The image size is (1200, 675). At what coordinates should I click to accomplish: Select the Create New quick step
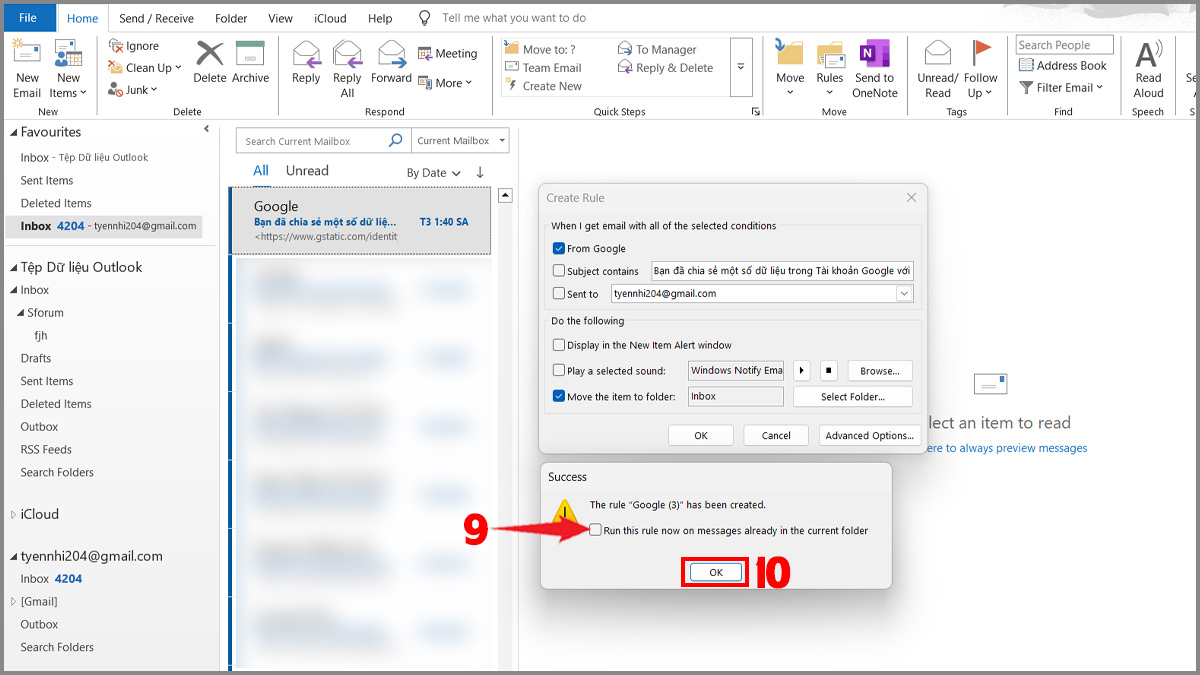click(x=543, y=86)
